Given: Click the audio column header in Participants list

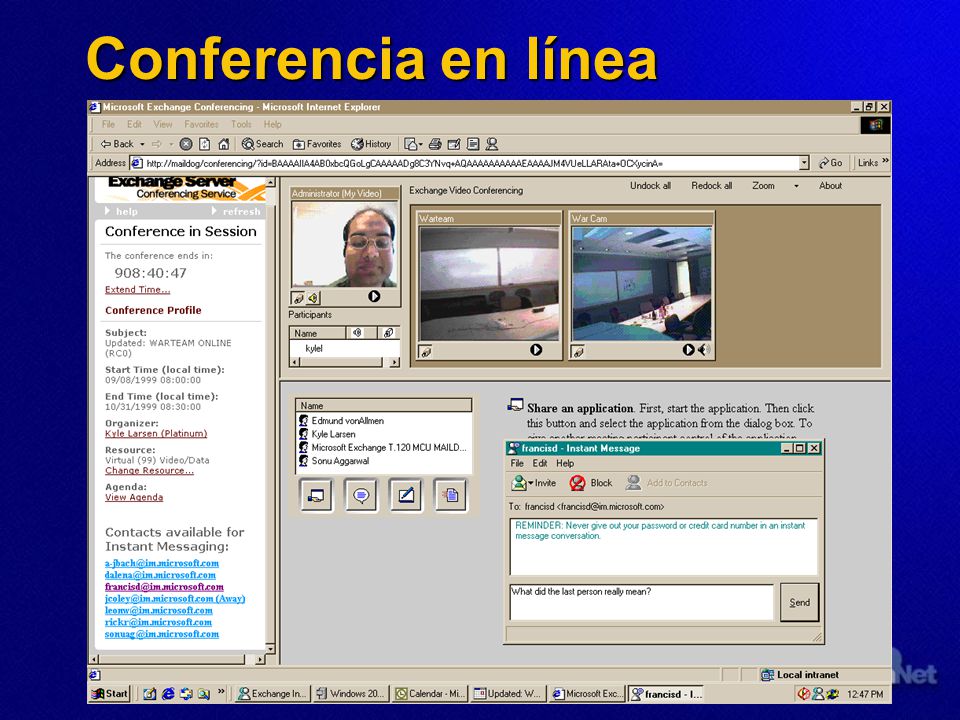Looking at the screenshot, I should click(x=357, y=333).
